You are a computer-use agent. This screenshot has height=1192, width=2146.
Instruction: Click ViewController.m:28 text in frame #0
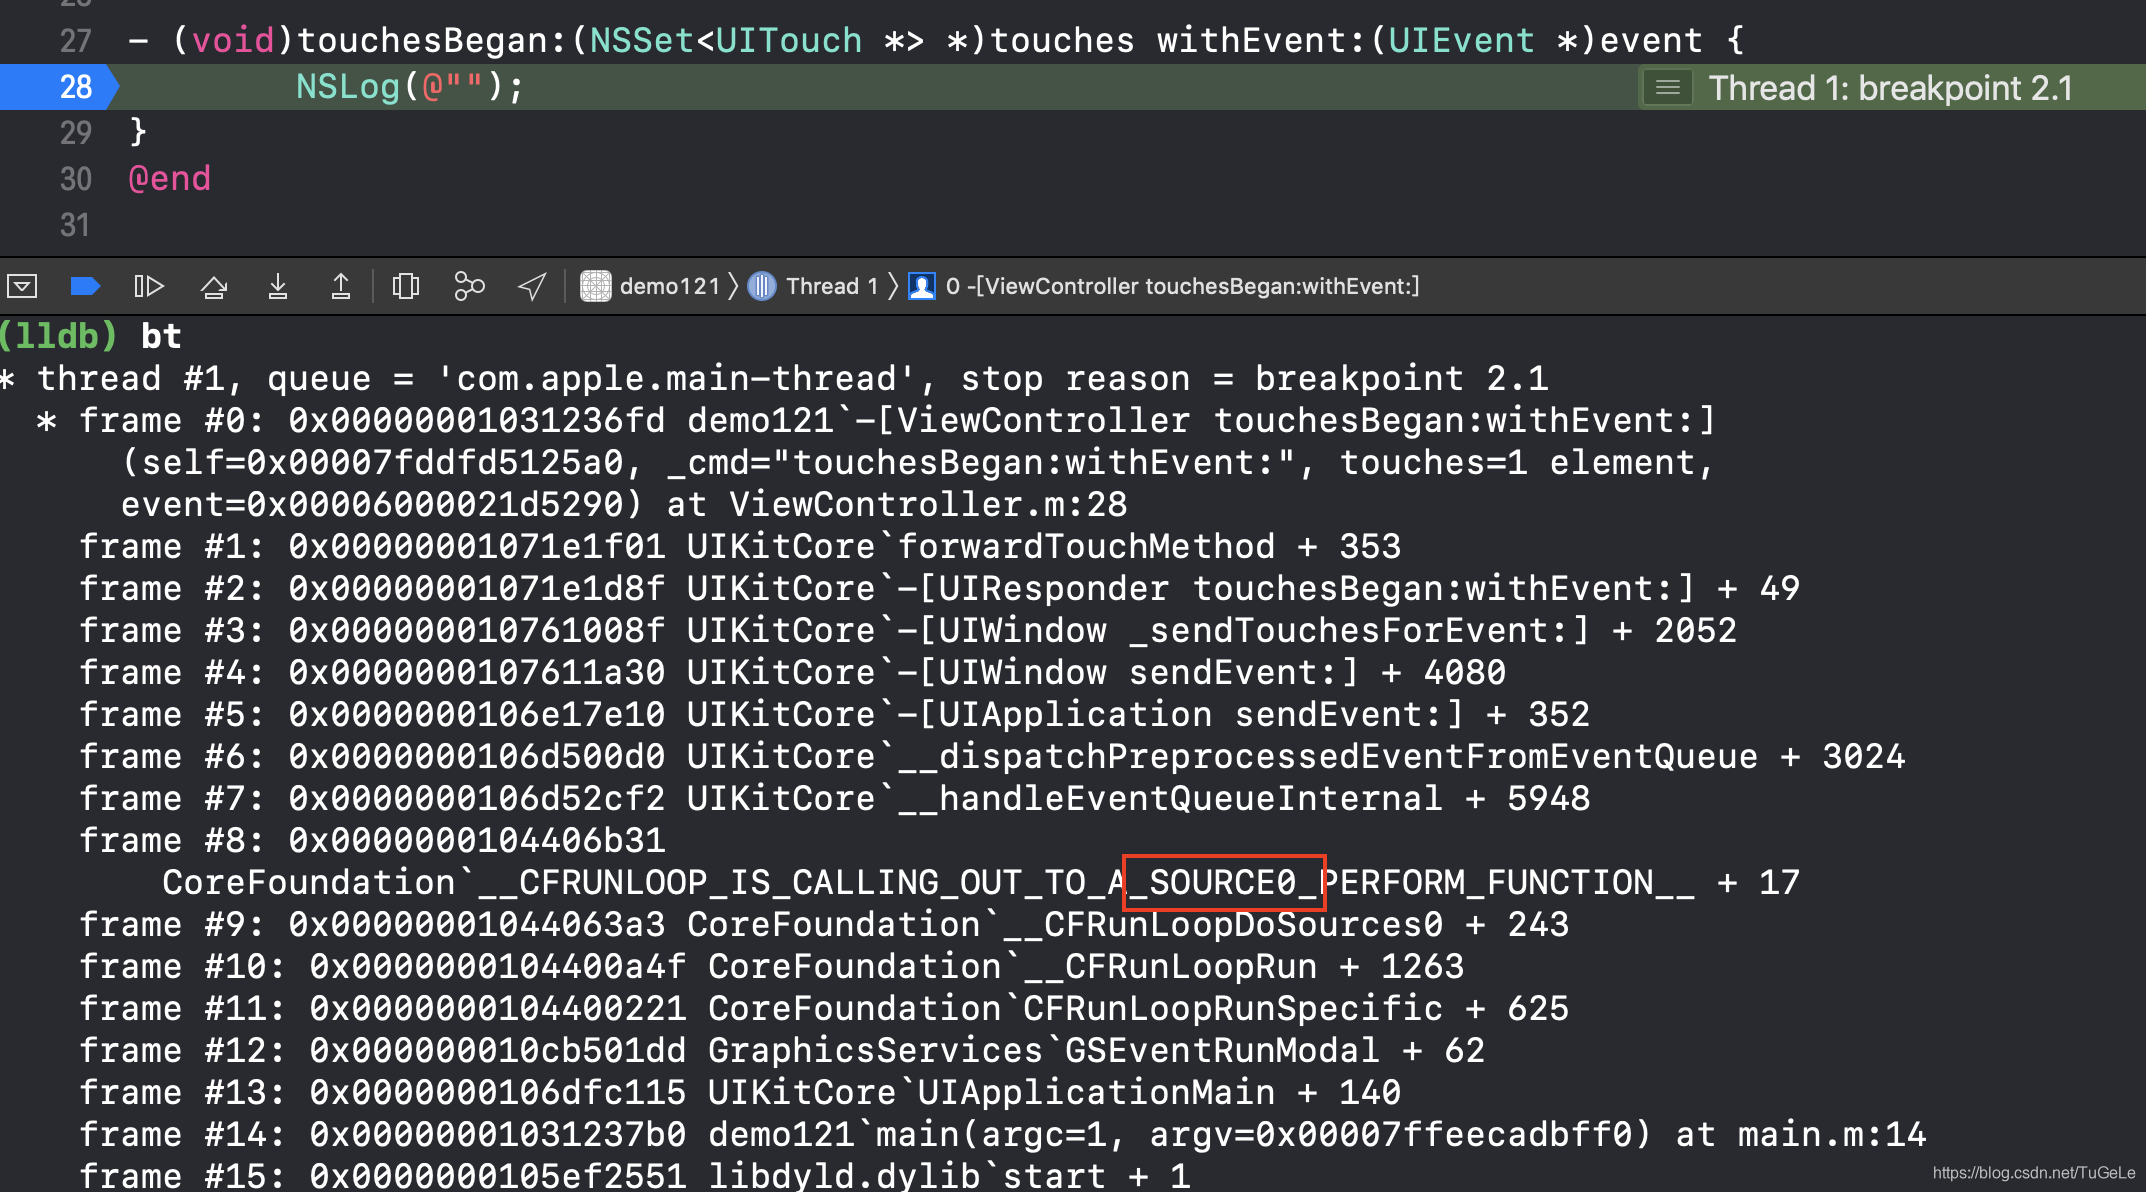(928, 504)
